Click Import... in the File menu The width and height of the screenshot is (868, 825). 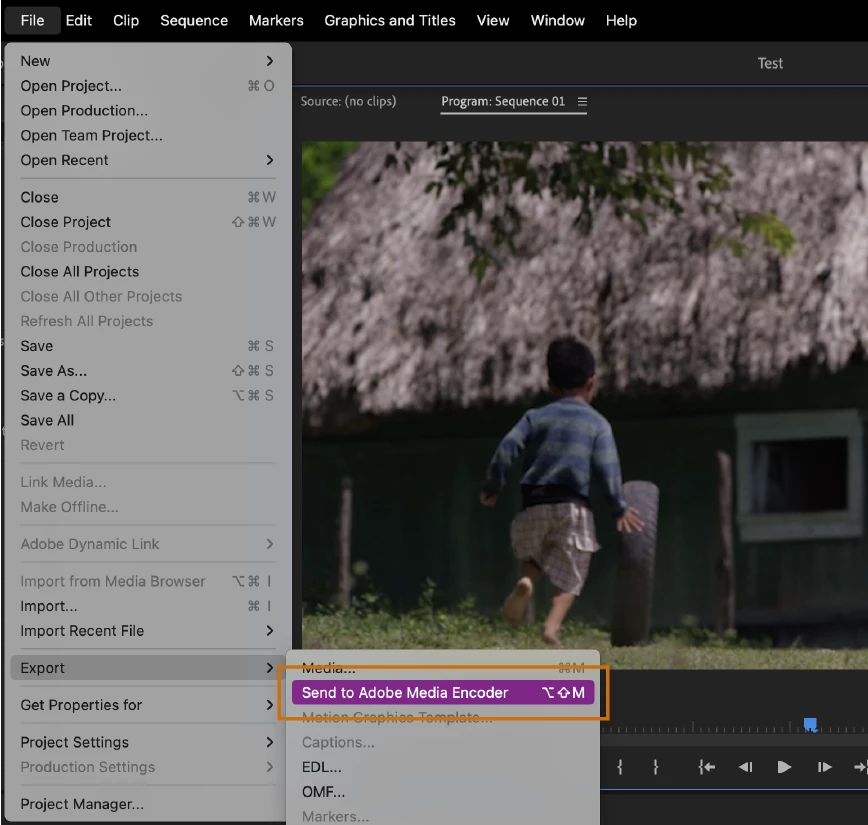(x=148, y=606)
